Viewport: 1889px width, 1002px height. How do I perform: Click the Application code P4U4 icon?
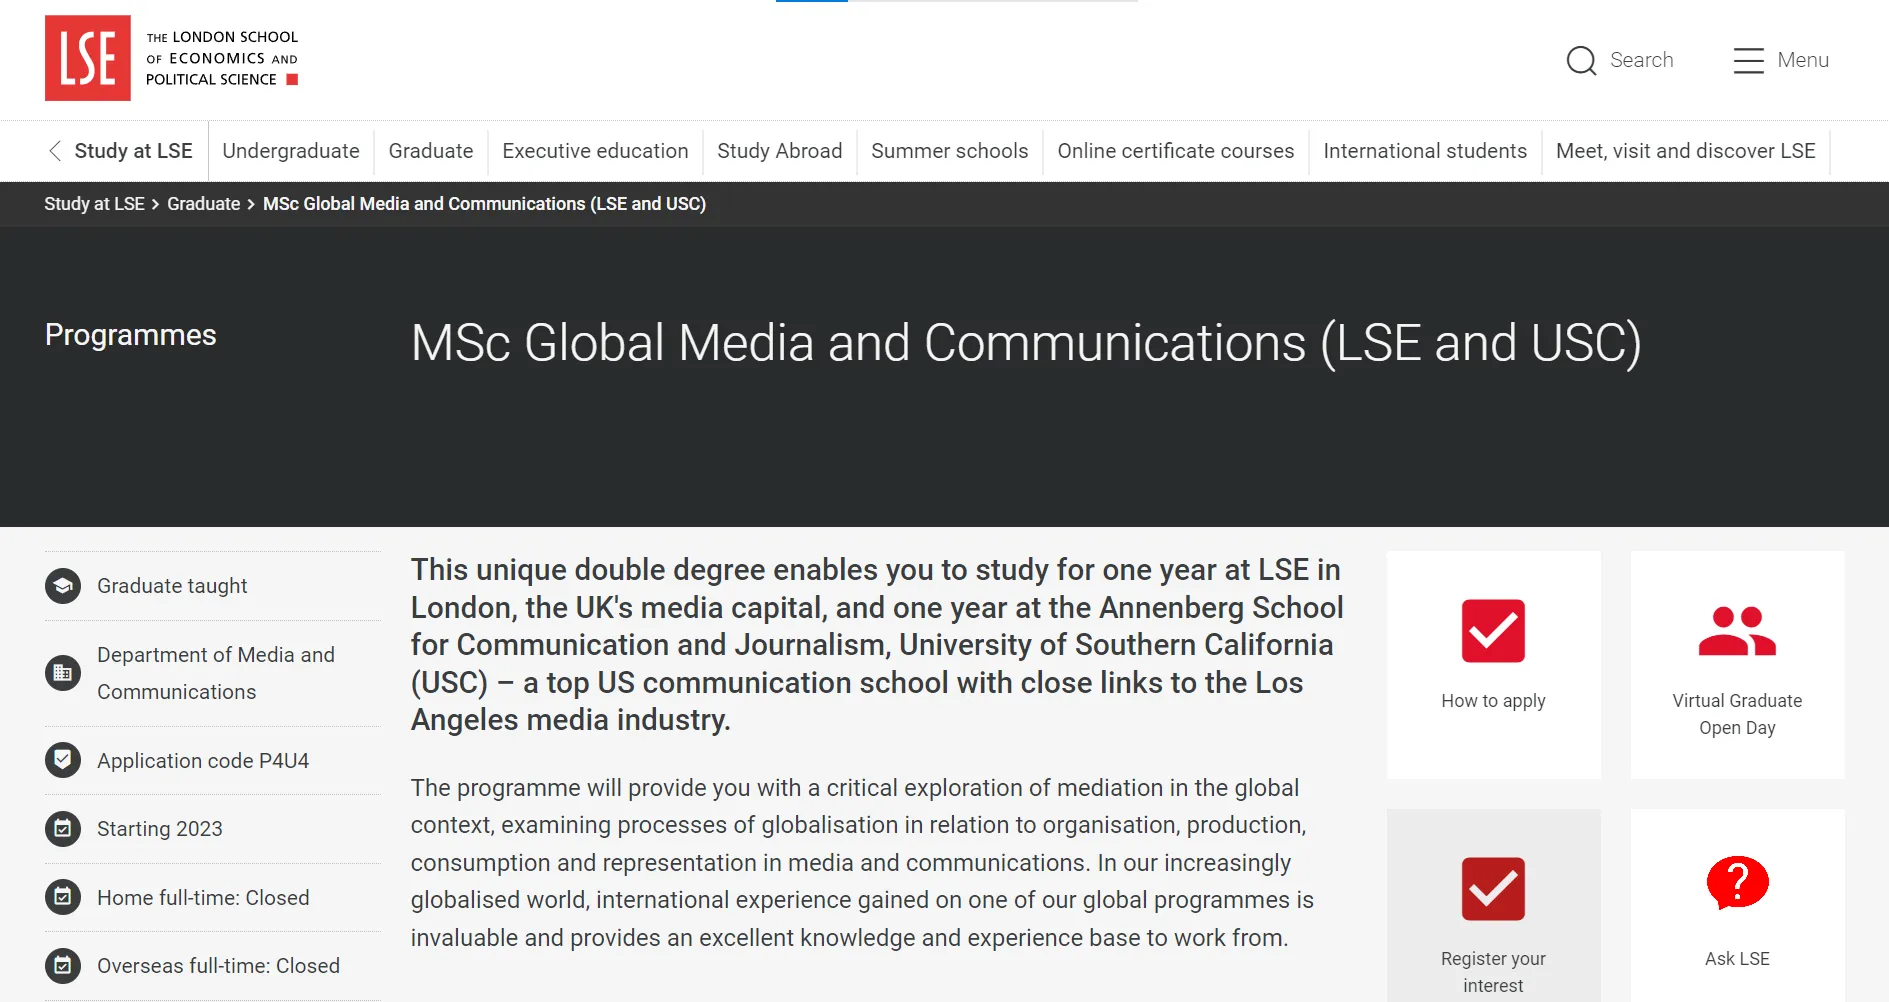63,760
